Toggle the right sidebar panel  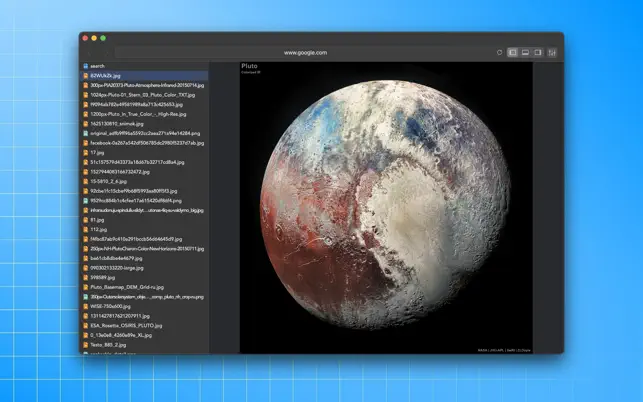tap(538, 53)
